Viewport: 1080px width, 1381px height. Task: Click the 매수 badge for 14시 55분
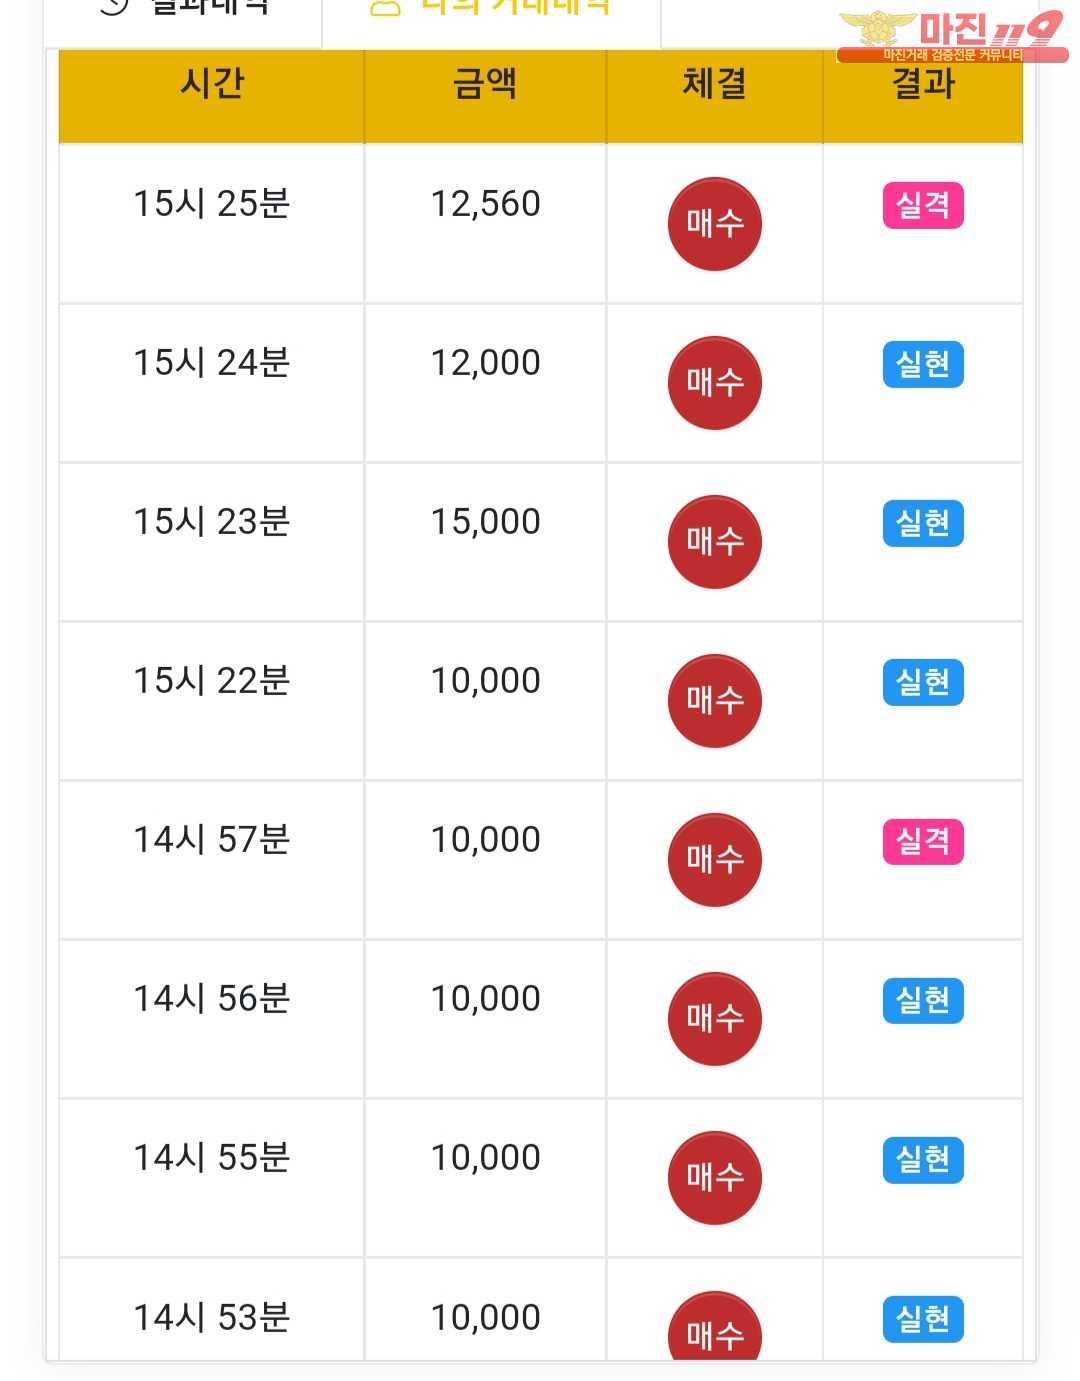714,1178
